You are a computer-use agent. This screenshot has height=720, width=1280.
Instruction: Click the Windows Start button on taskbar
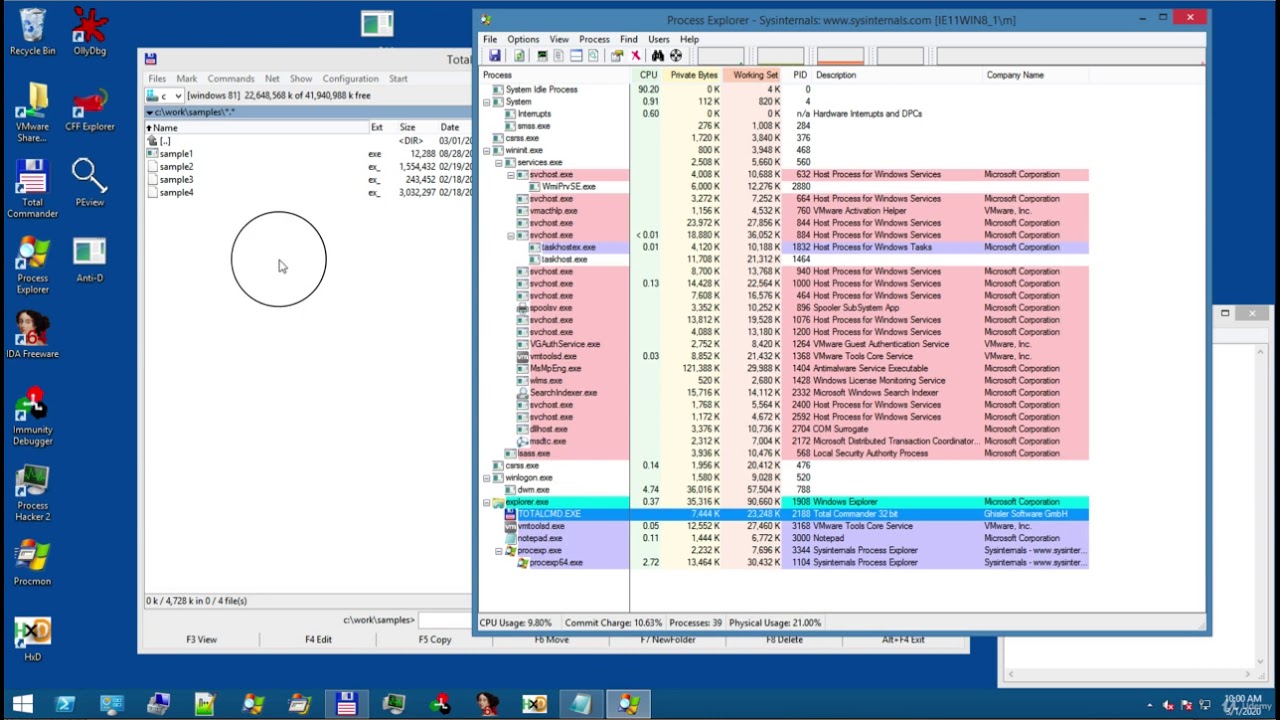click(22, 705)
